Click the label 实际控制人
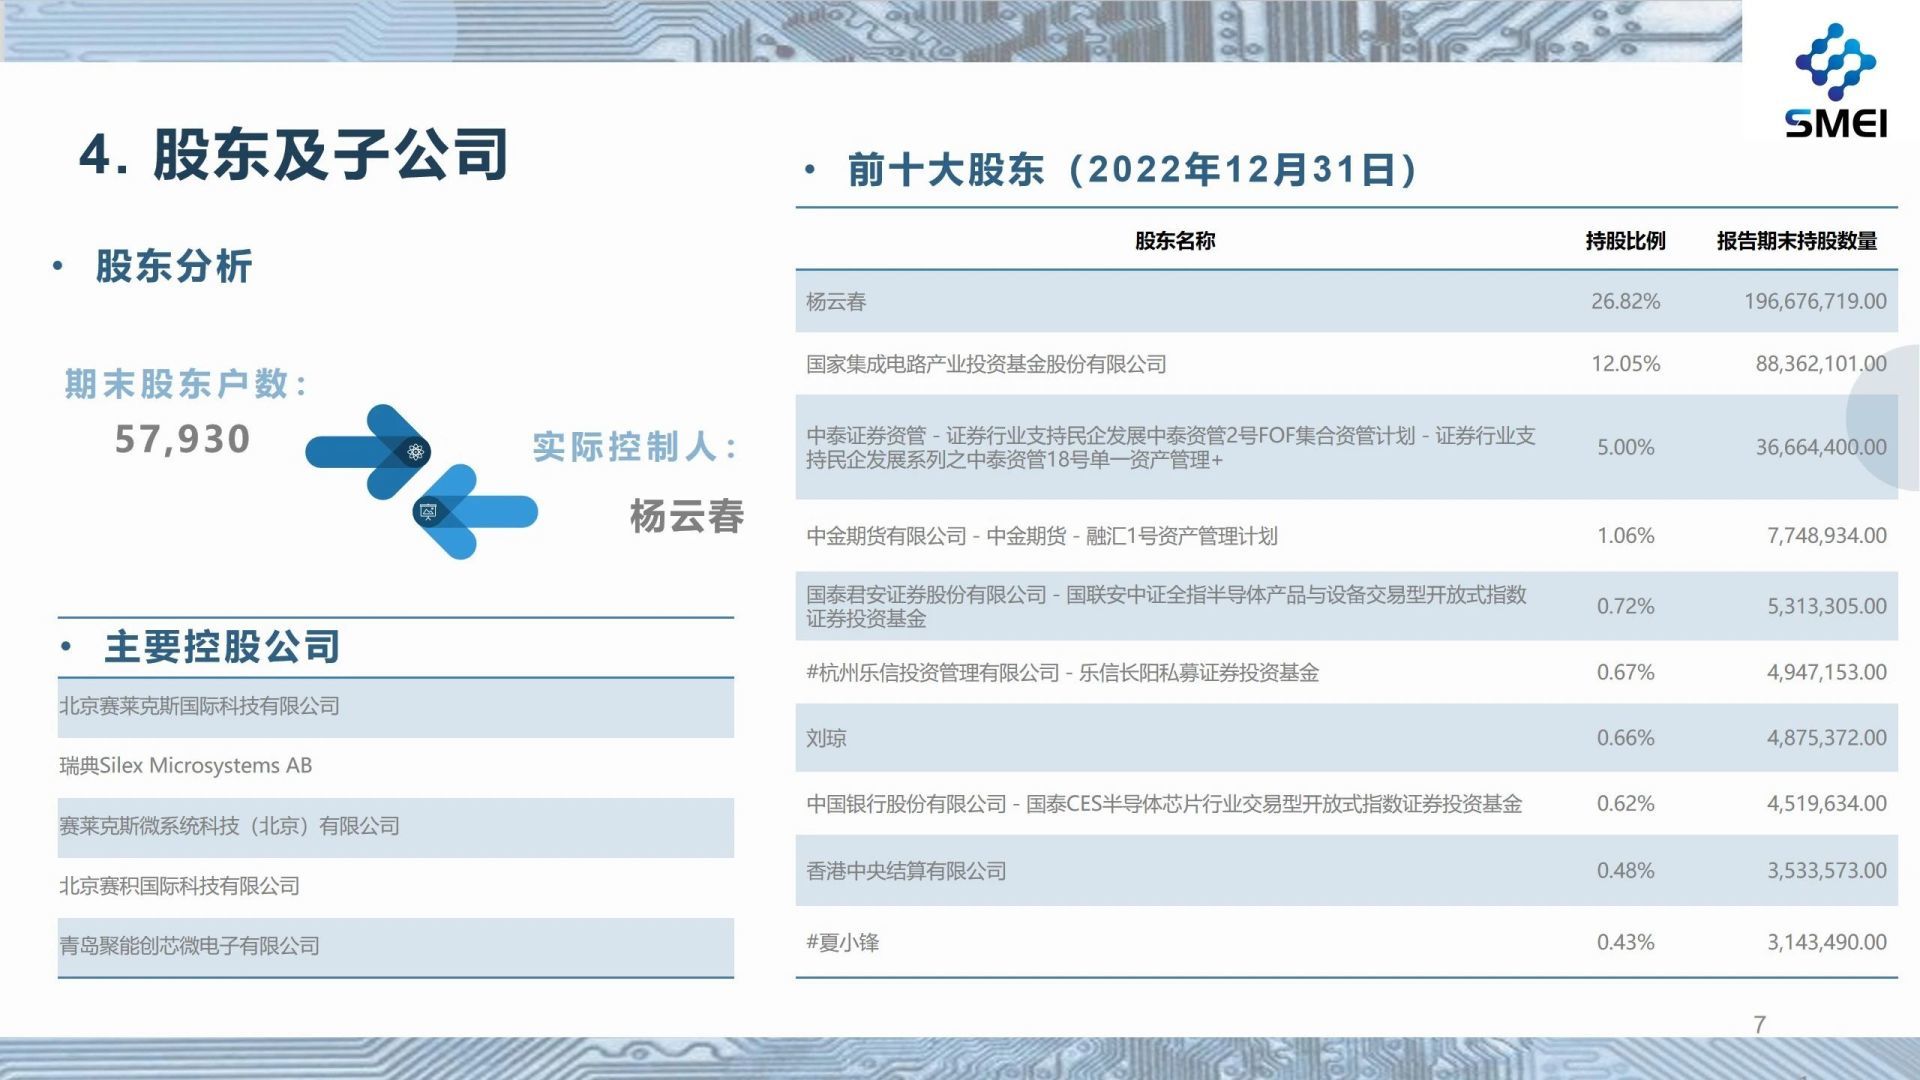 point(635,446)
